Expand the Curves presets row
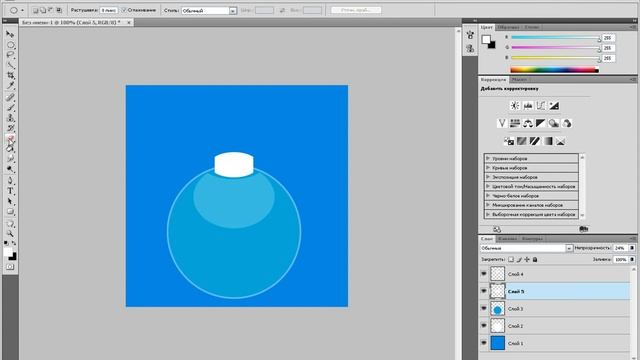Image resolution: width=640 pixels, height=360 pixels. point(488,168)
